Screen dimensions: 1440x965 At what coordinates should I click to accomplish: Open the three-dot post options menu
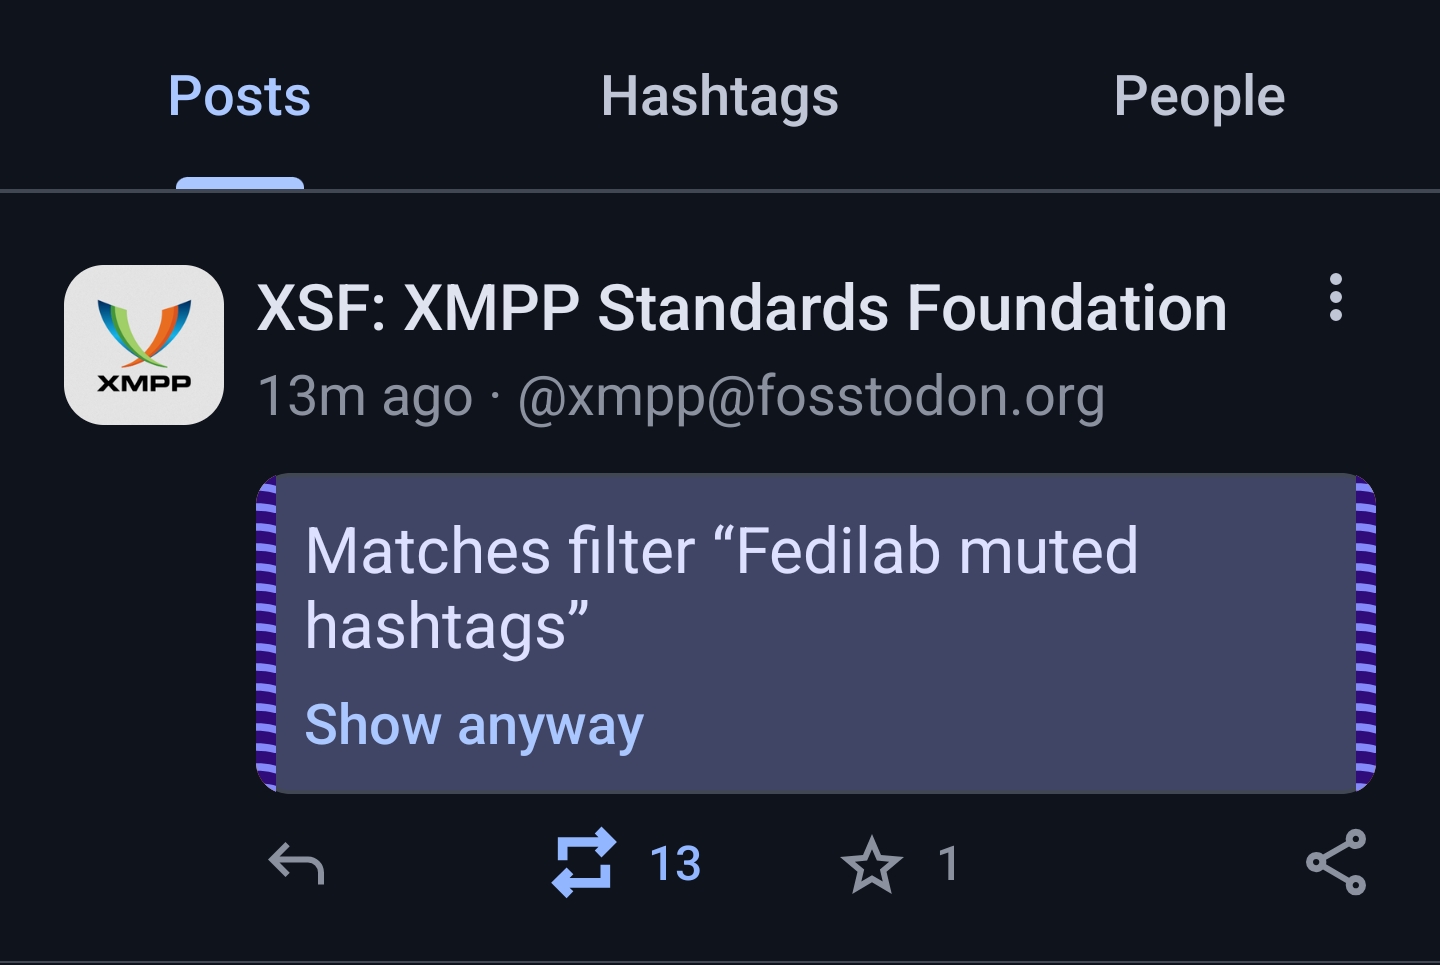click(x=1336, y=298)
